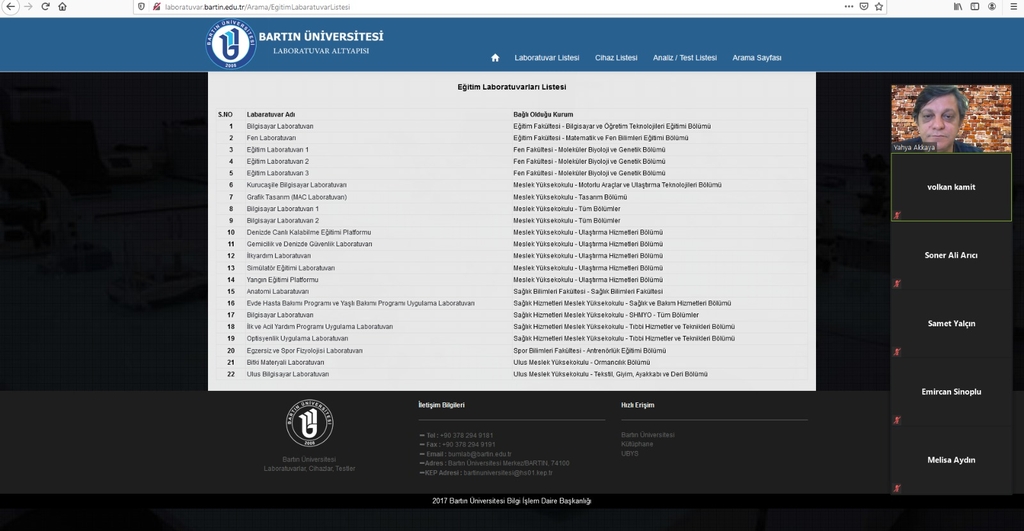
Task: Click the Kütüphane quick access link
Action: [636, 444]
